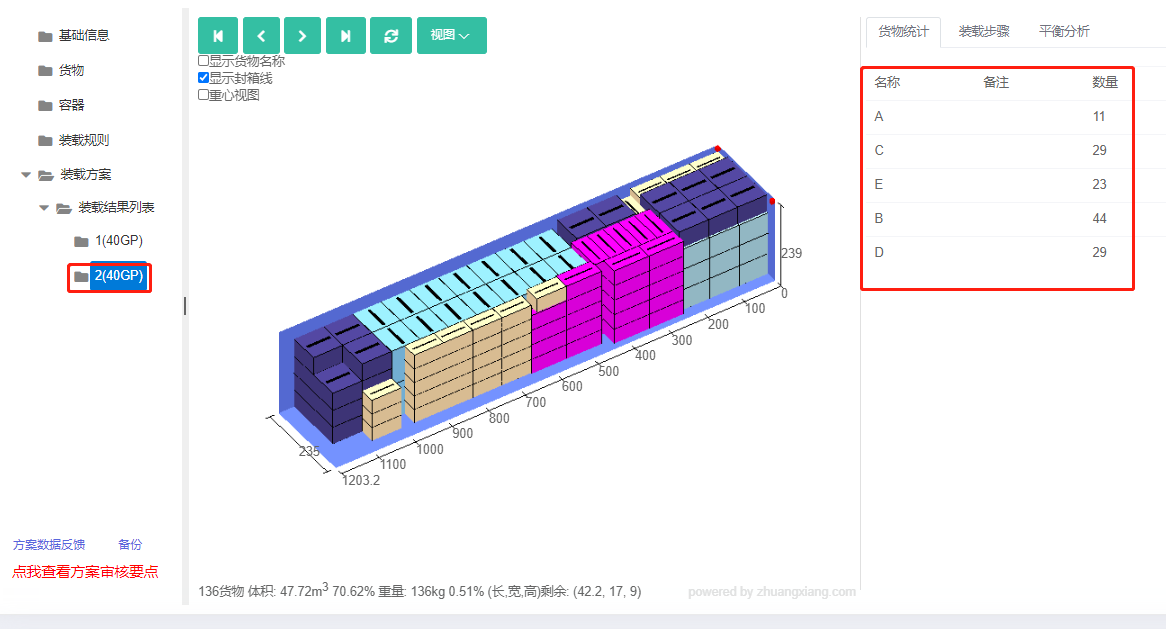Jump to the first loading step
Screen dimensions: 1166x629
pyautogui.click(x=218, y=36)
